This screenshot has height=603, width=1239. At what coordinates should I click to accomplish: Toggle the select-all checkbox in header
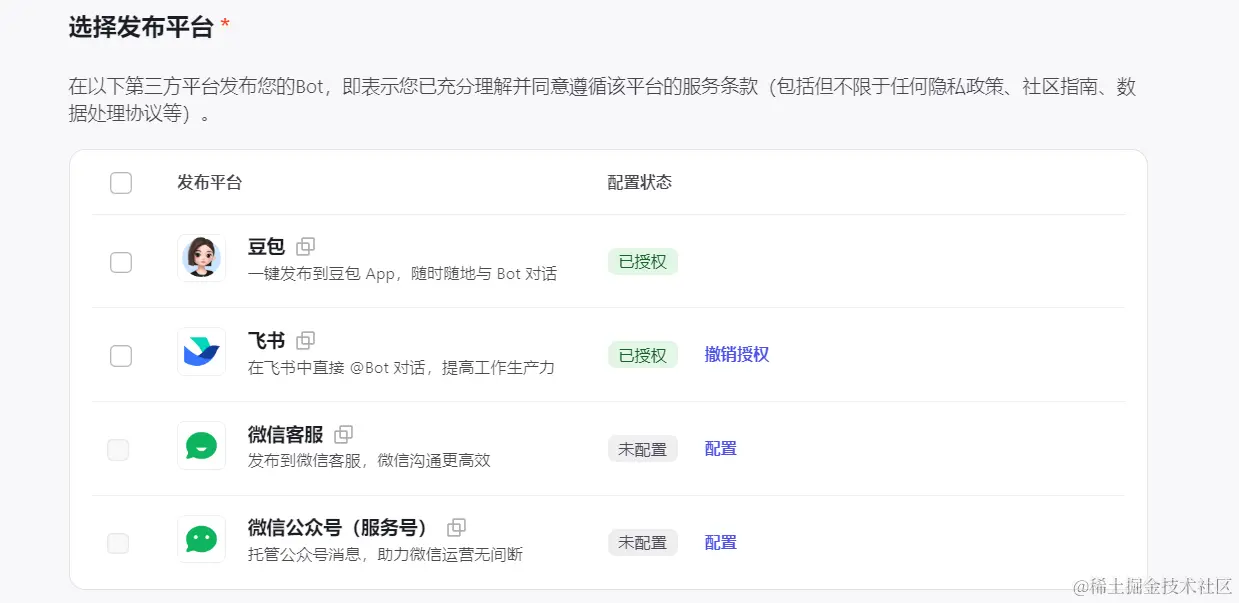(121, 183)
